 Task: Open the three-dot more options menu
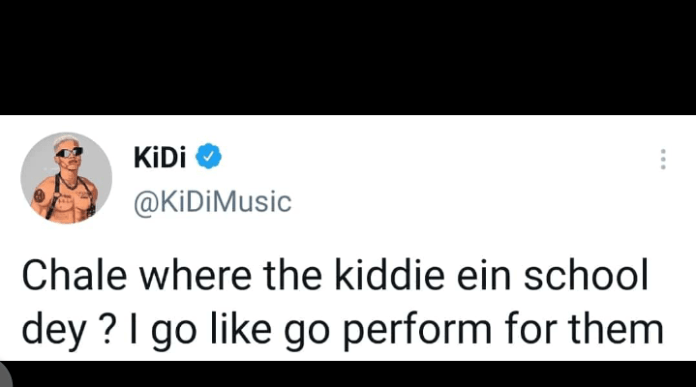(x=663, y=159)
